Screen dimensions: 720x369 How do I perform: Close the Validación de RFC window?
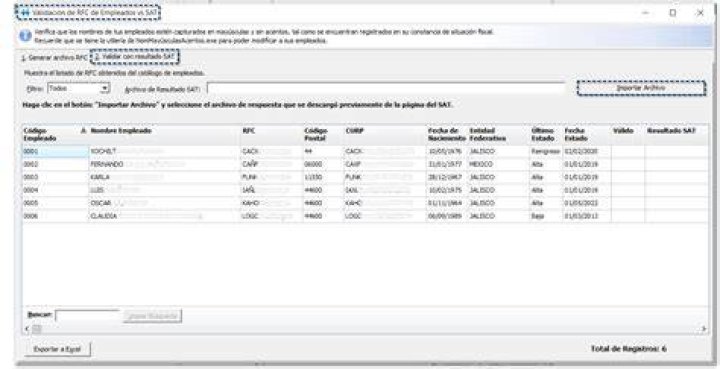700,13
